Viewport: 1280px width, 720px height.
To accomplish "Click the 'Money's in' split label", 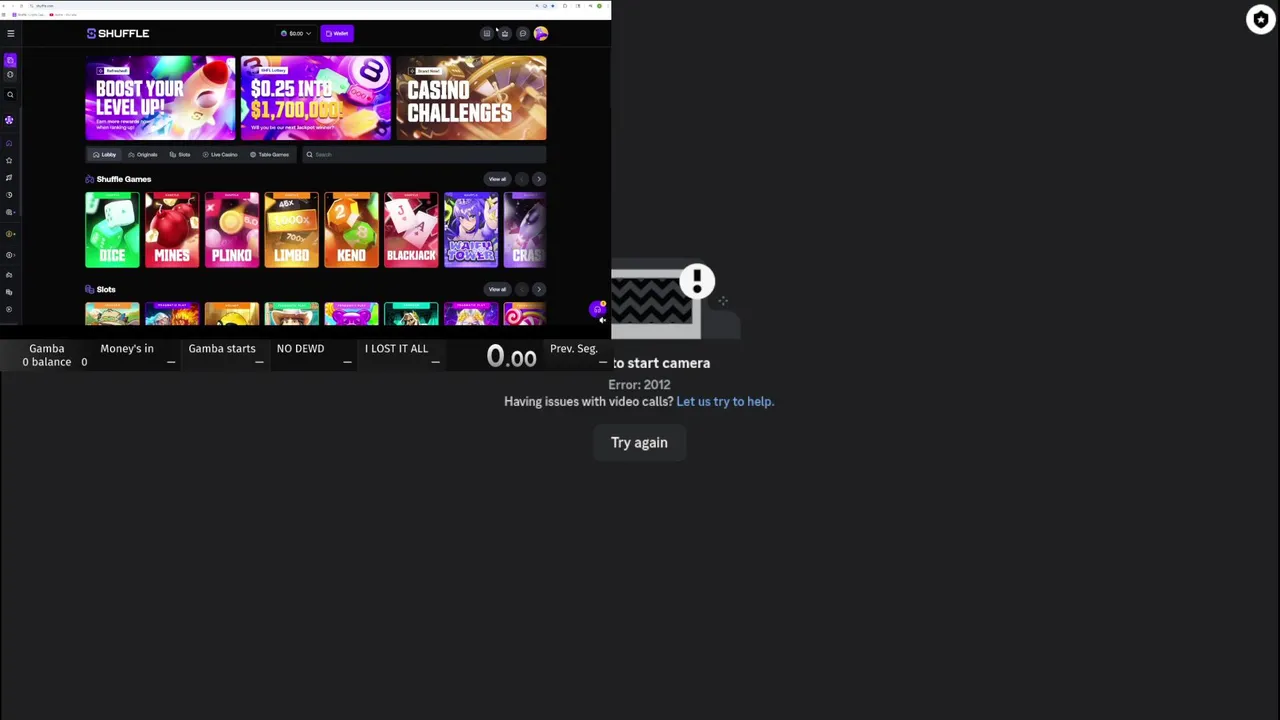I will (x=127, y=348).
